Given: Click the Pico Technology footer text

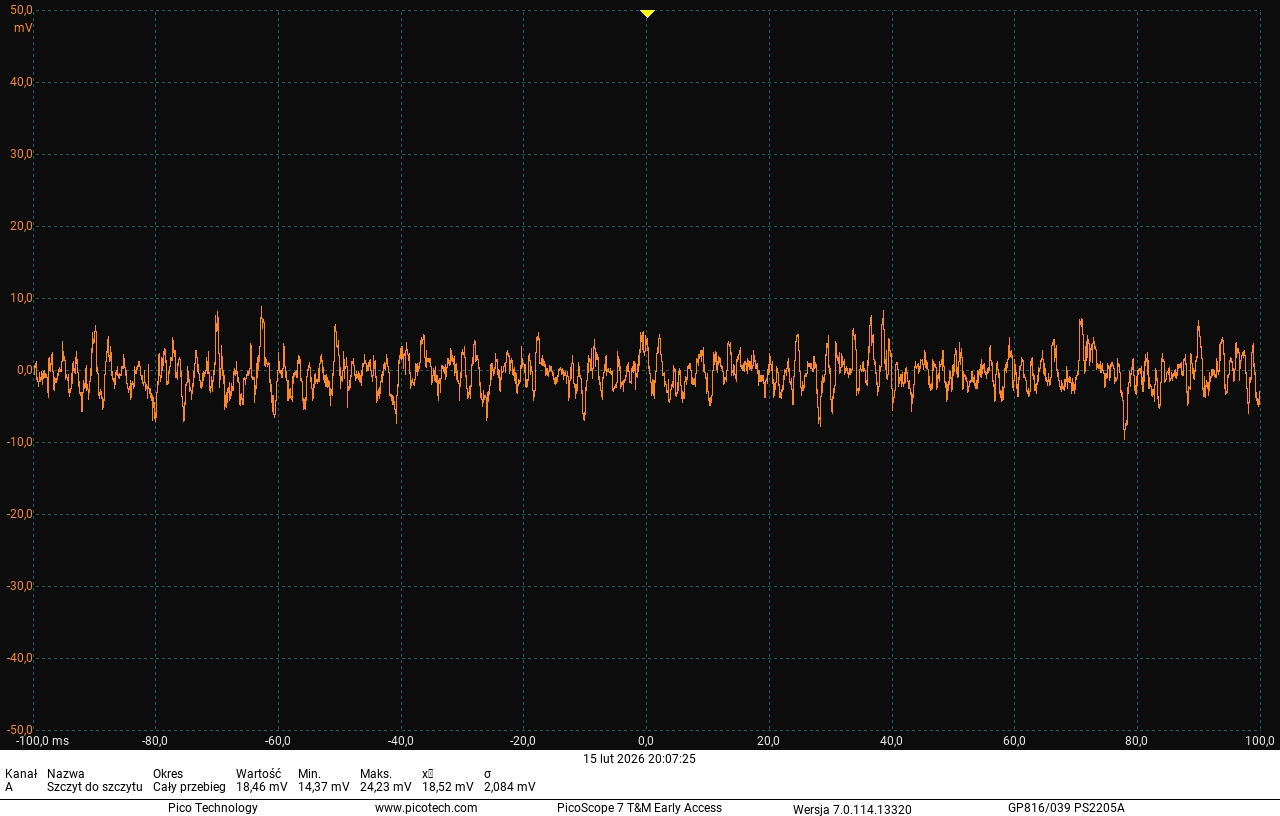Looking at the screenshot, I should point(212,808).
